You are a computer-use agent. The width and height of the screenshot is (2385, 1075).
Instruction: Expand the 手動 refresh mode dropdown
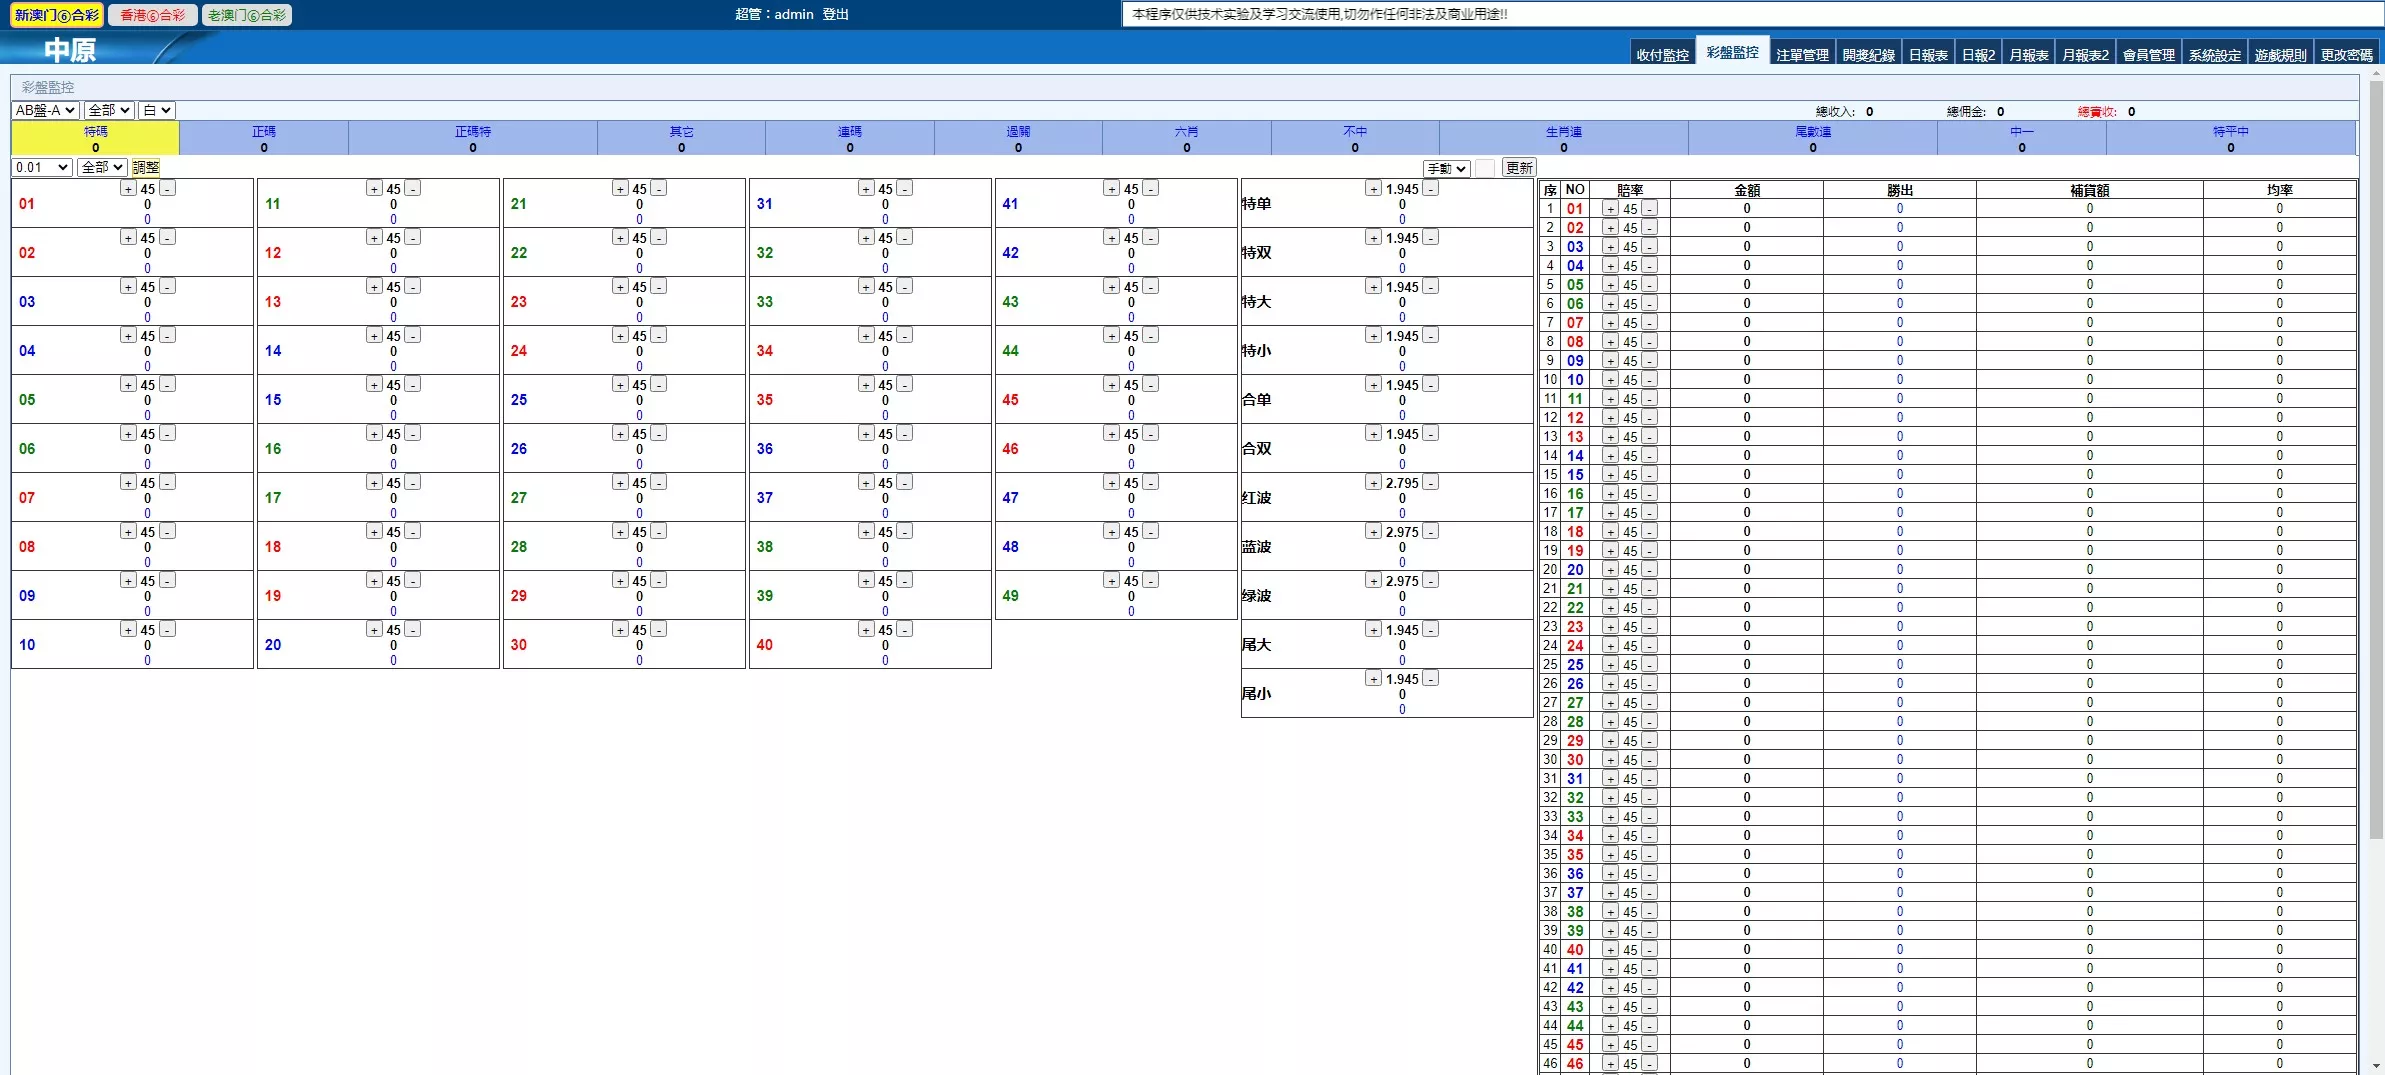pyautogui.click(x=1446, y=168)
